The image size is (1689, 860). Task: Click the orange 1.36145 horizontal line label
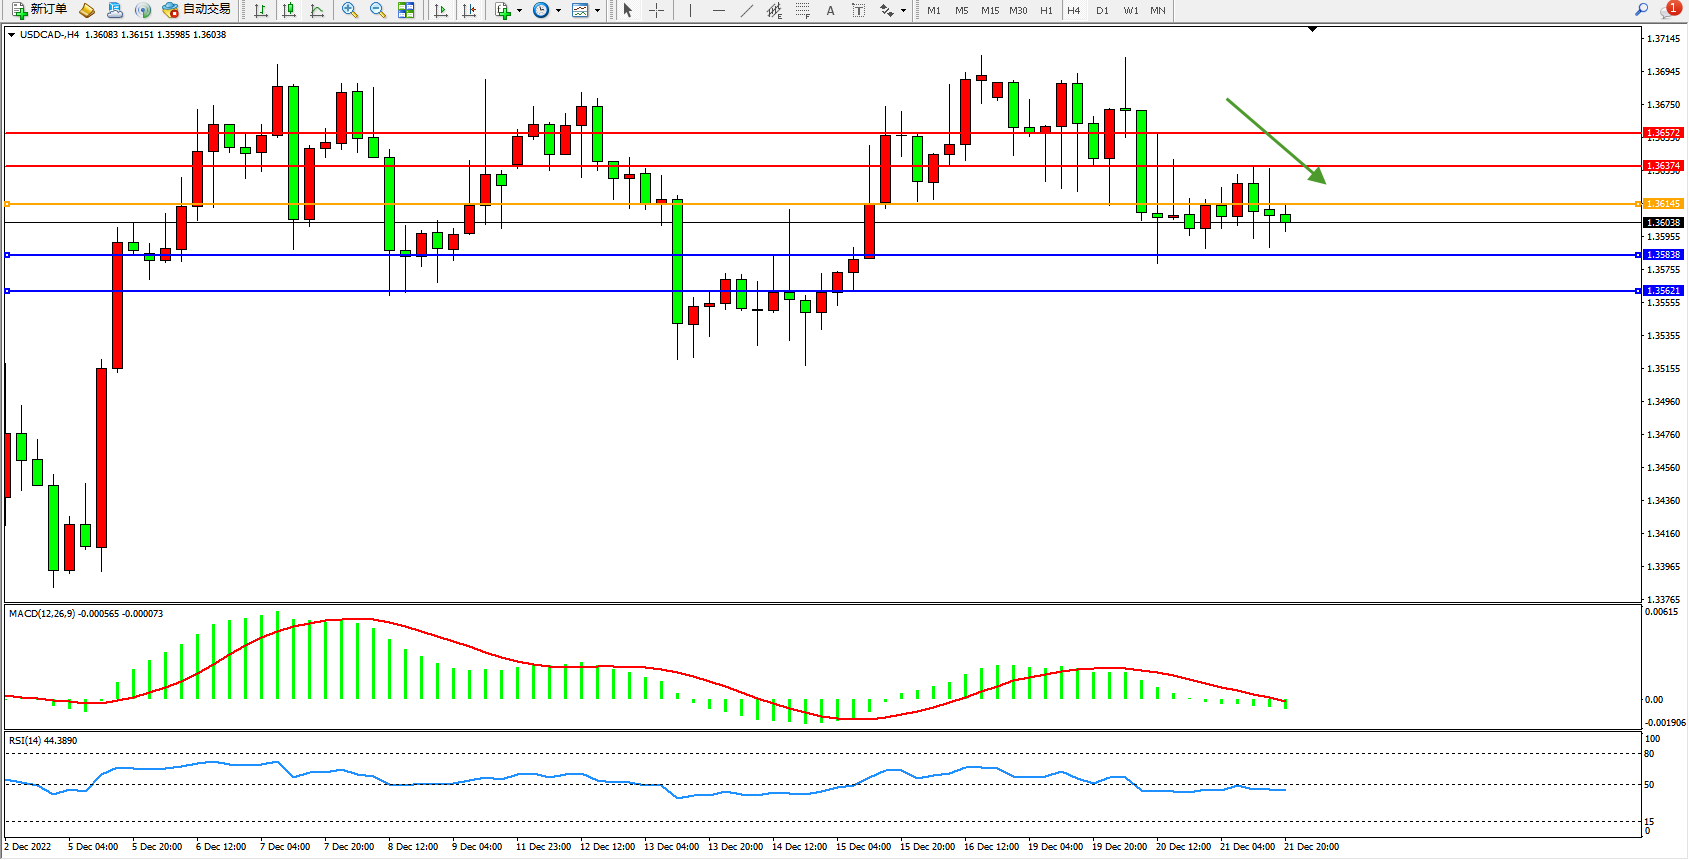1663,204
